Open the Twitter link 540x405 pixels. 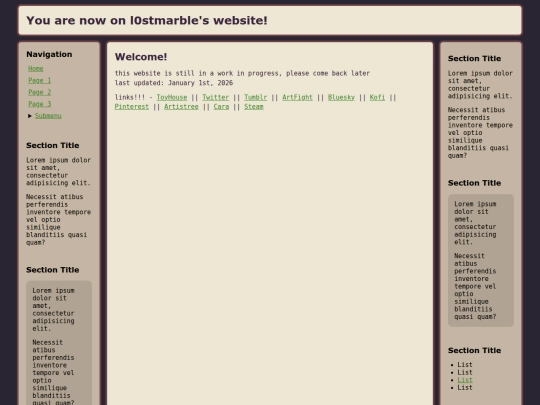coord(216,97)
